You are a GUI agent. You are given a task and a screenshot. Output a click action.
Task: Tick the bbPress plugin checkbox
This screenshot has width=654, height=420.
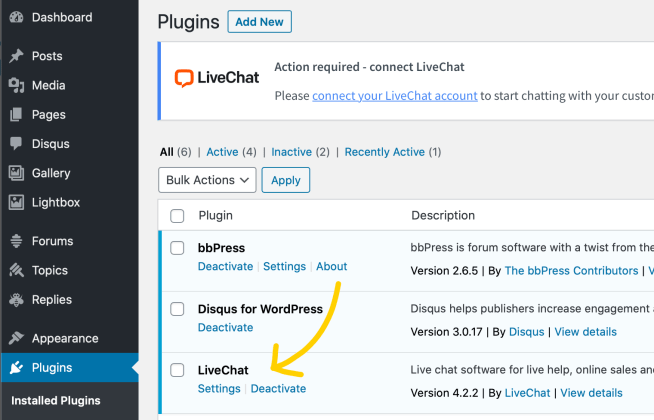[177, 248]
